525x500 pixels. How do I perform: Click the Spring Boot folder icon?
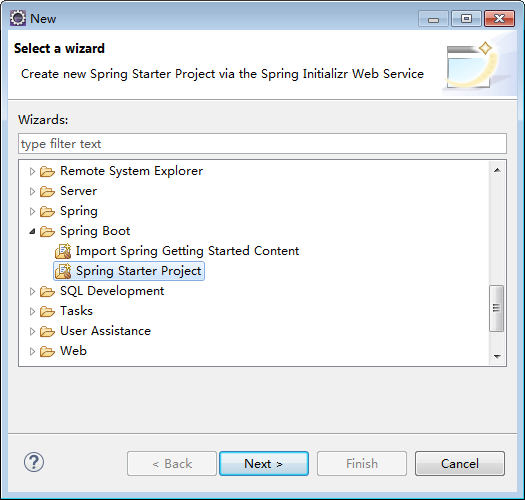47,231
